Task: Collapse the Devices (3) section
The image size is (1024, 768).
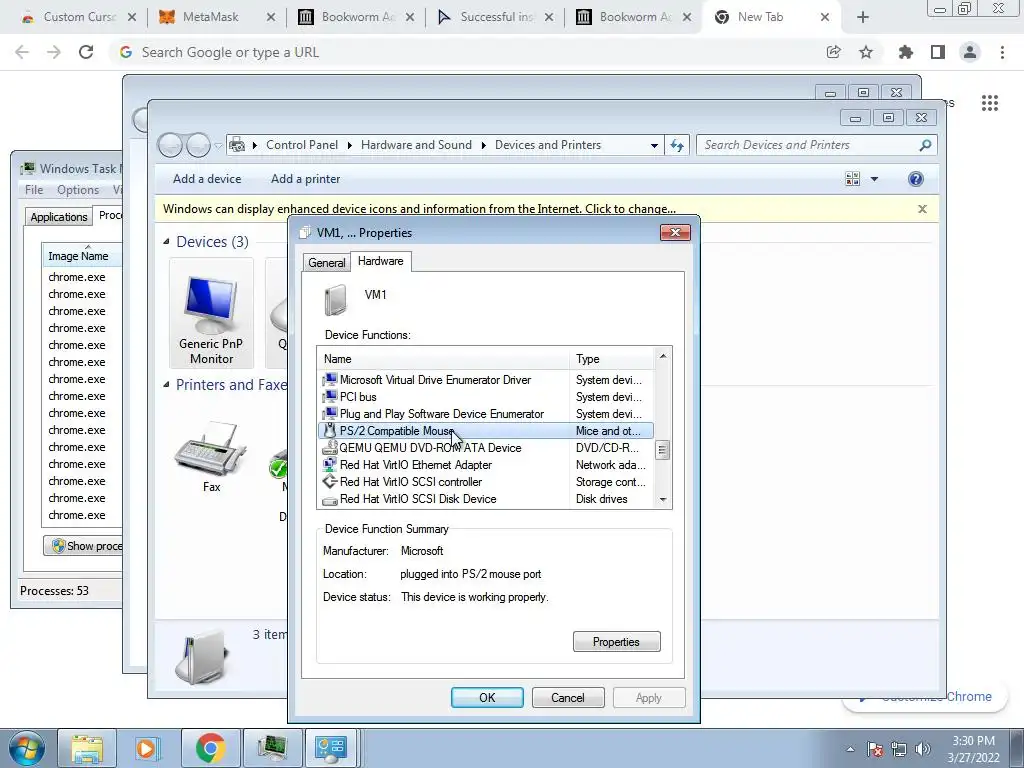Action: coord(167,242)
